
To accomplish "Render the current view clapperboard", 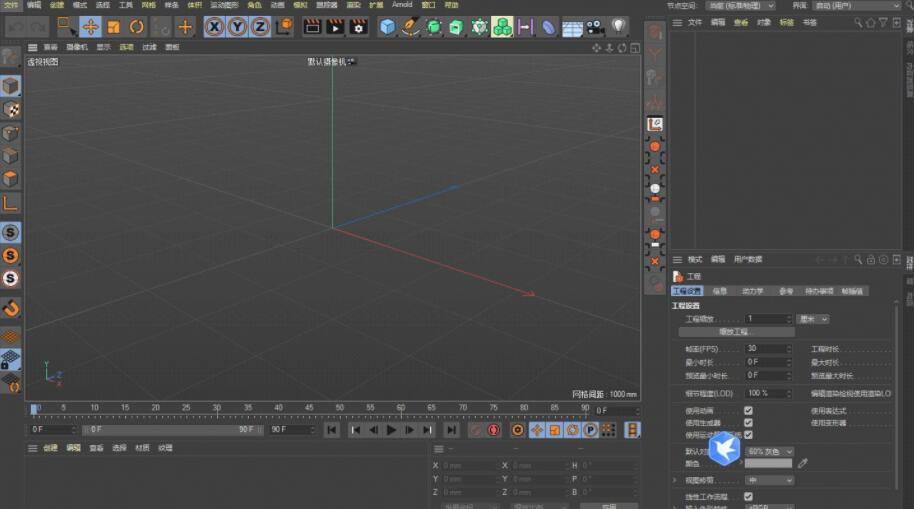I will click(312, 27).
